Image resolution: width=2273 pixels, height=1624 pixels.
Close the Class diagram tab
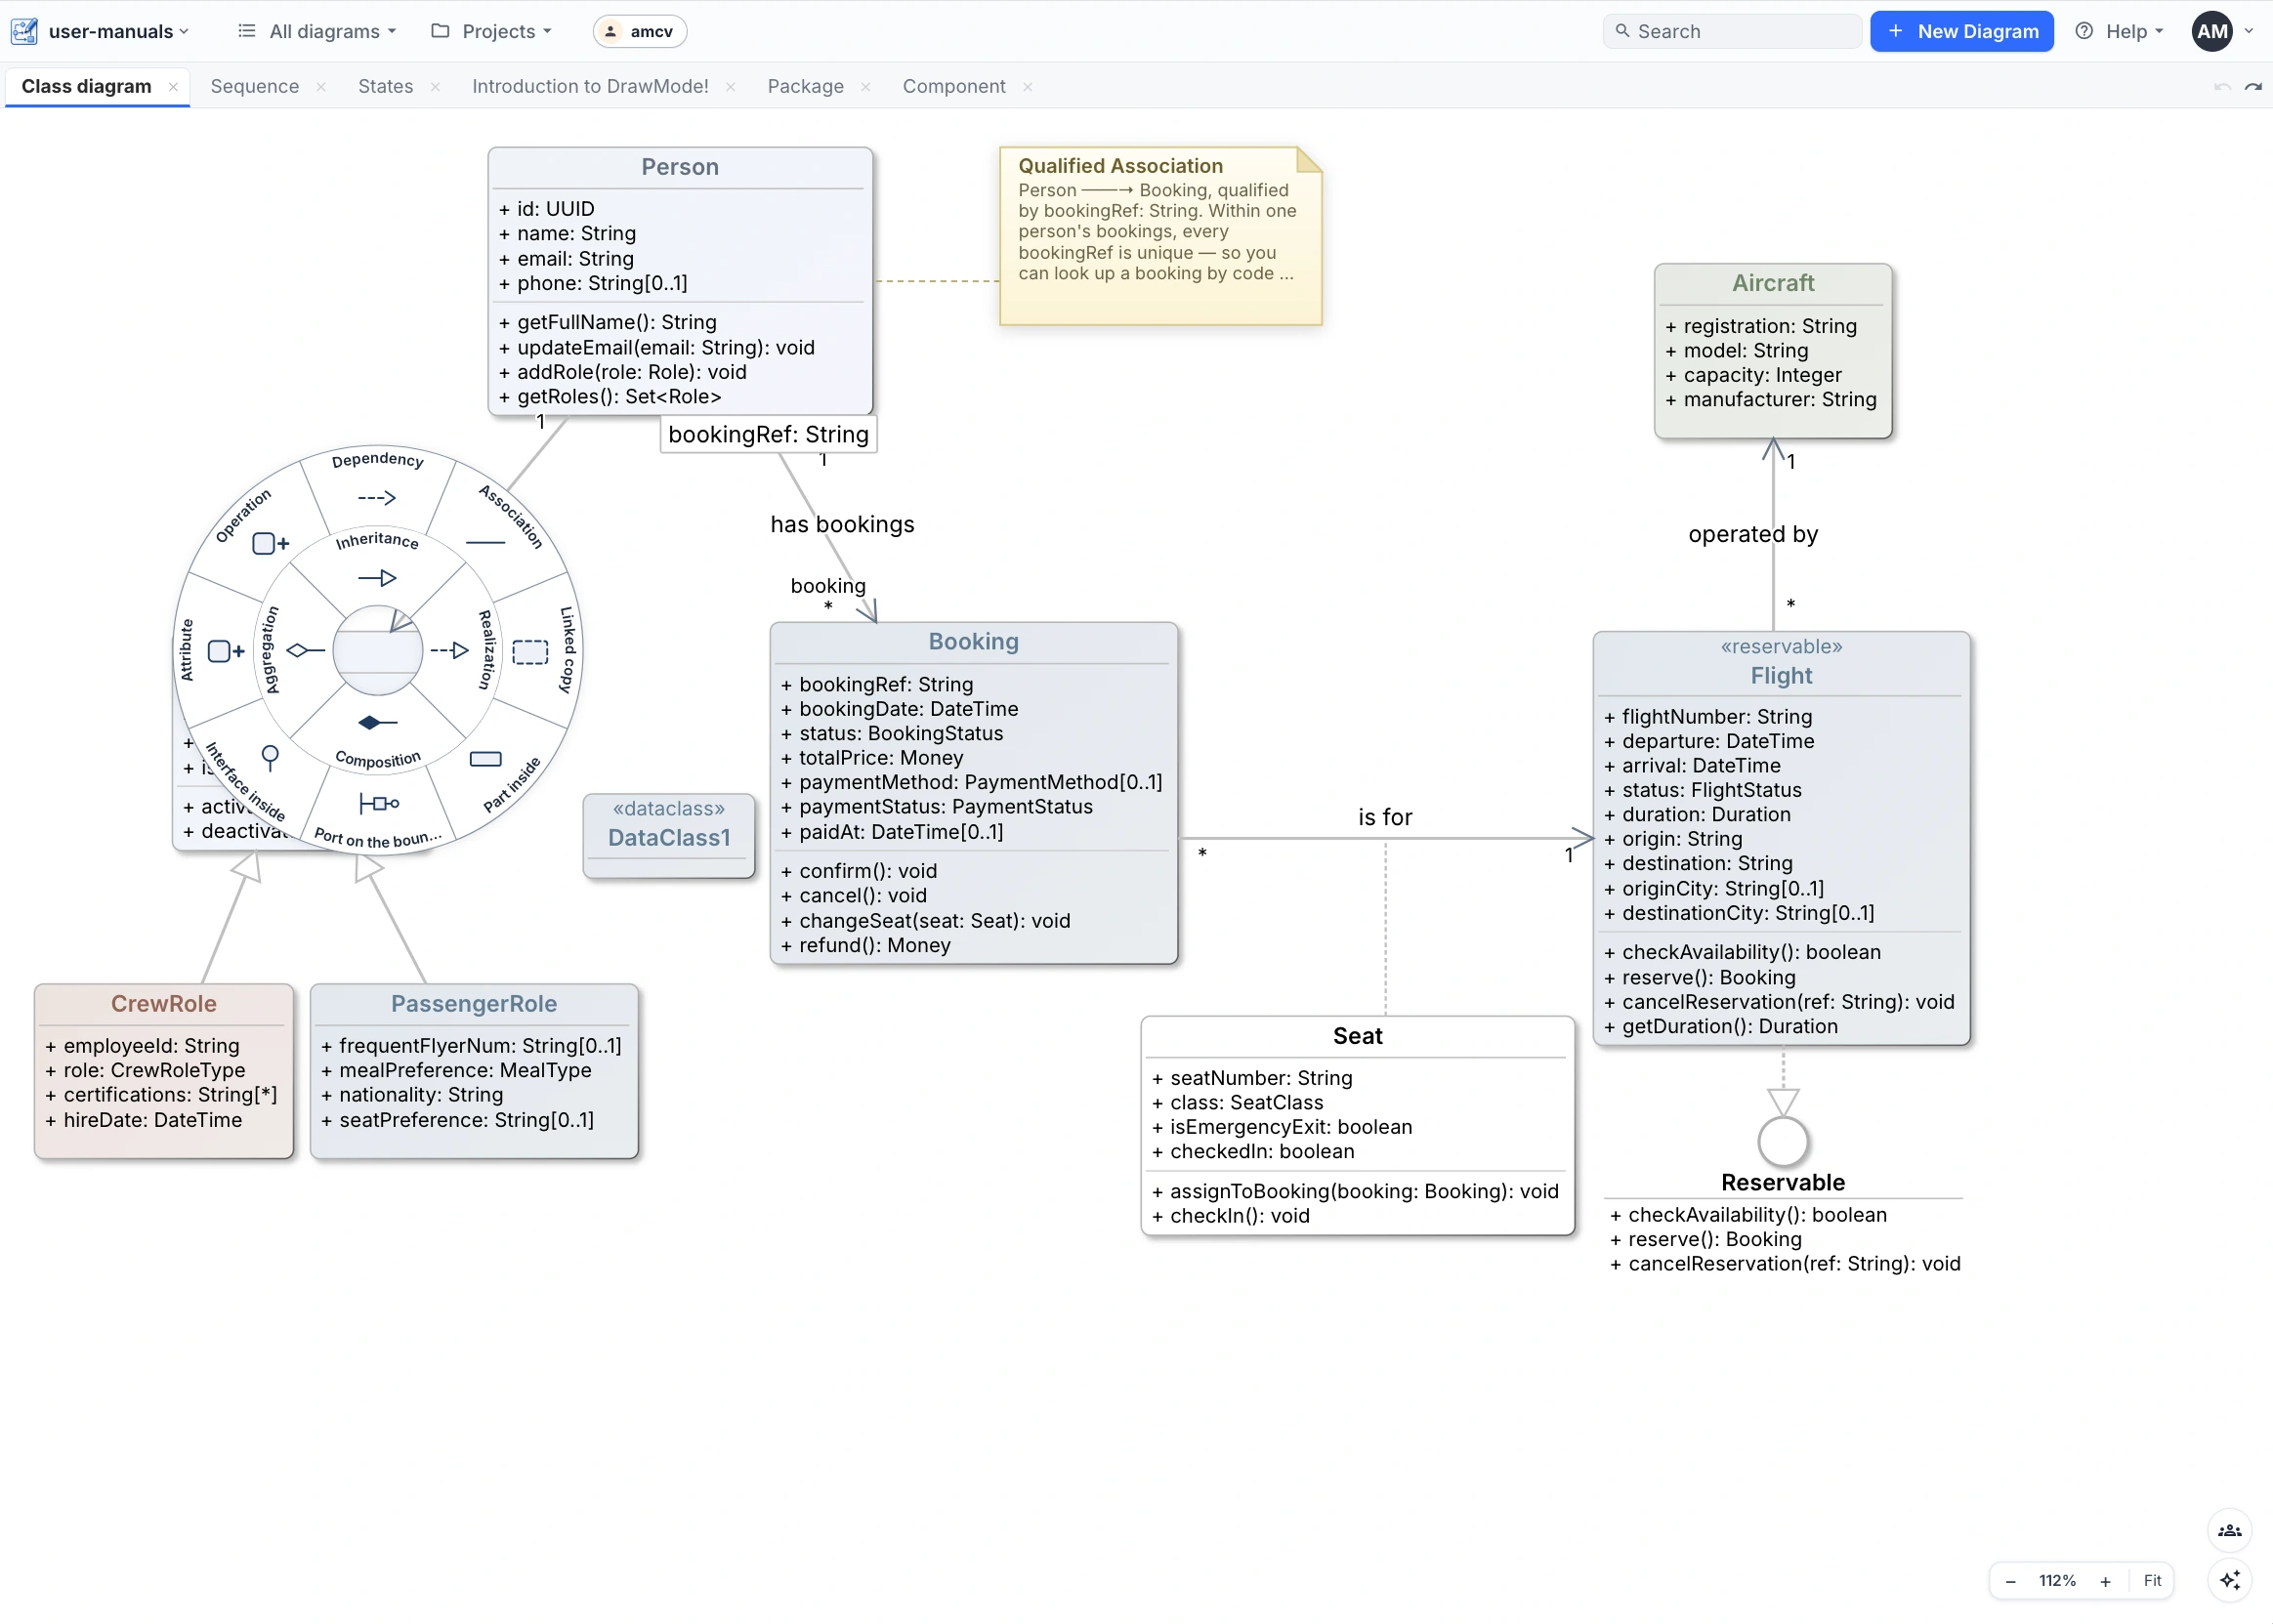coord(173,87)
